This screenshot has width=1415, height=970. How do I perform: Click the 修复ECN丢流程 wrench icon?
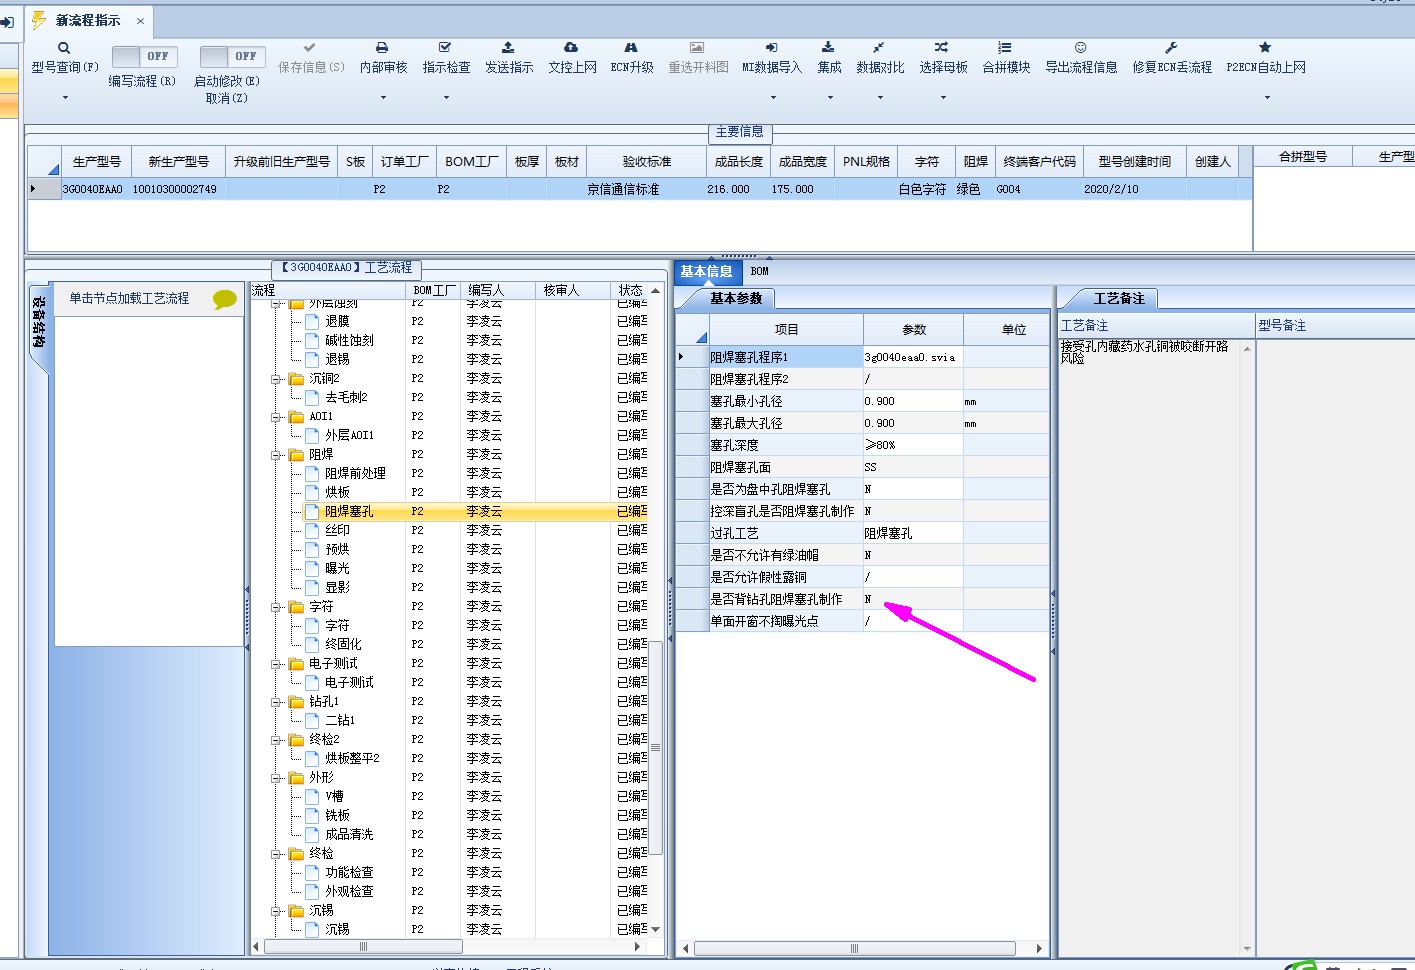point(1171,47)
